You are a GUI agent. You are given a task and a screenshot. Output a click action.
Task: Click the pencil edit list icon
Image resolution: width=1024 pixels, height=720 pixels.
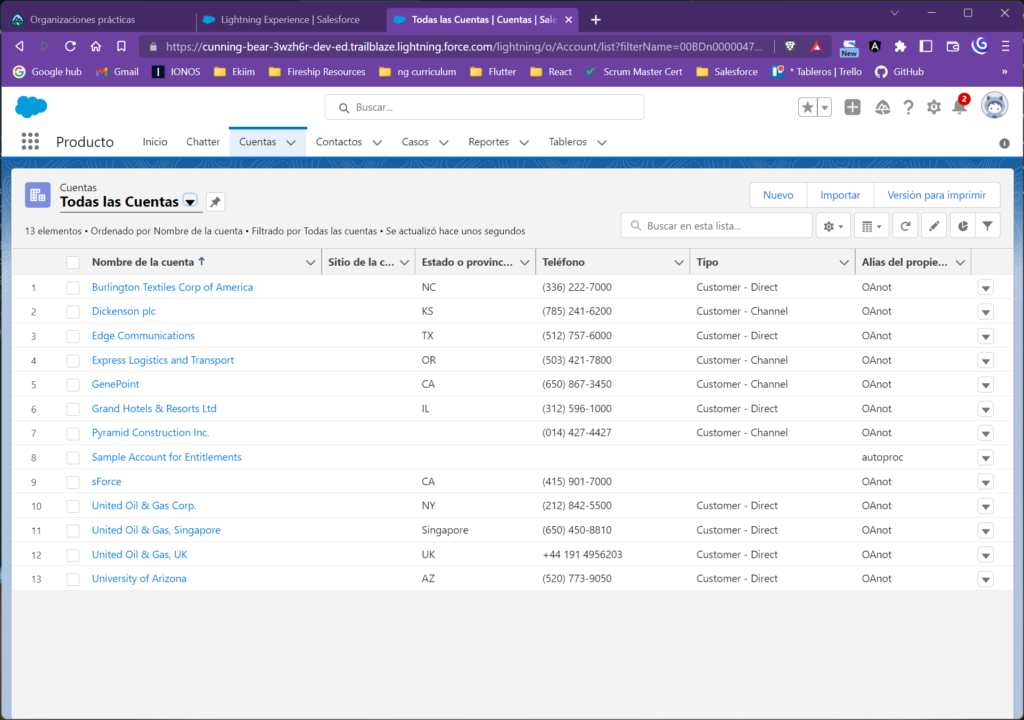[934, 226]
